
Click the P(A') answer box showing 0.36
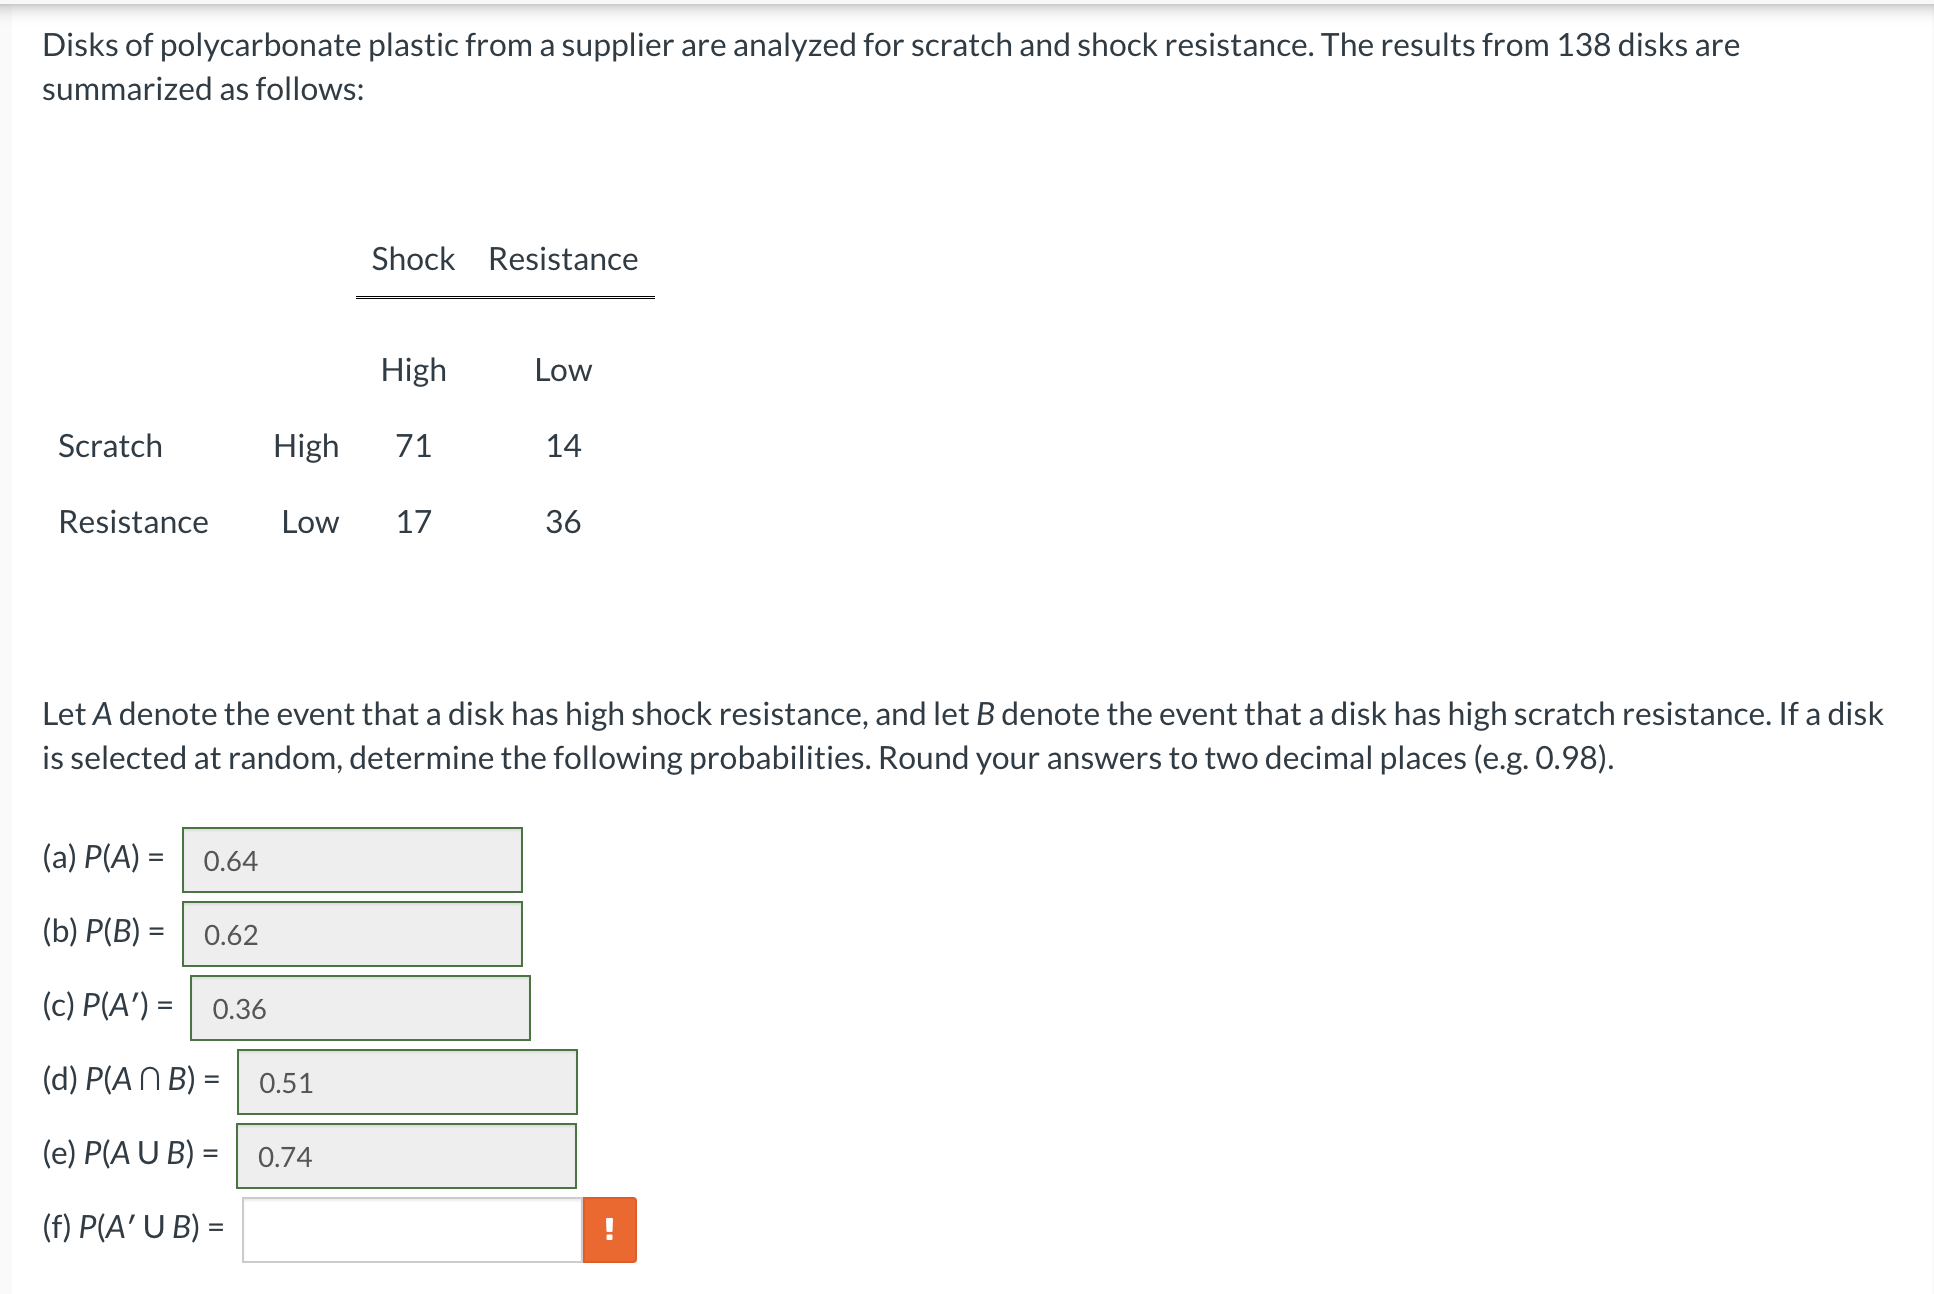(360, 1008)
